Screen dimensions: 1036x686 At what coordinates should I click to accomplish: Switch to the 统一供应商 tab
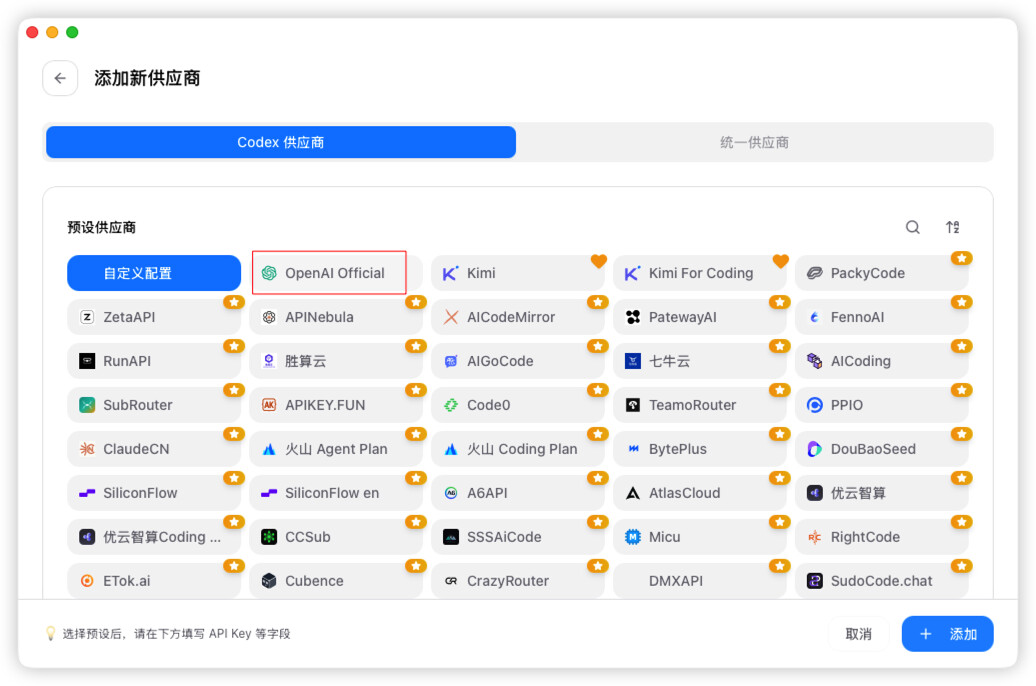754,142
